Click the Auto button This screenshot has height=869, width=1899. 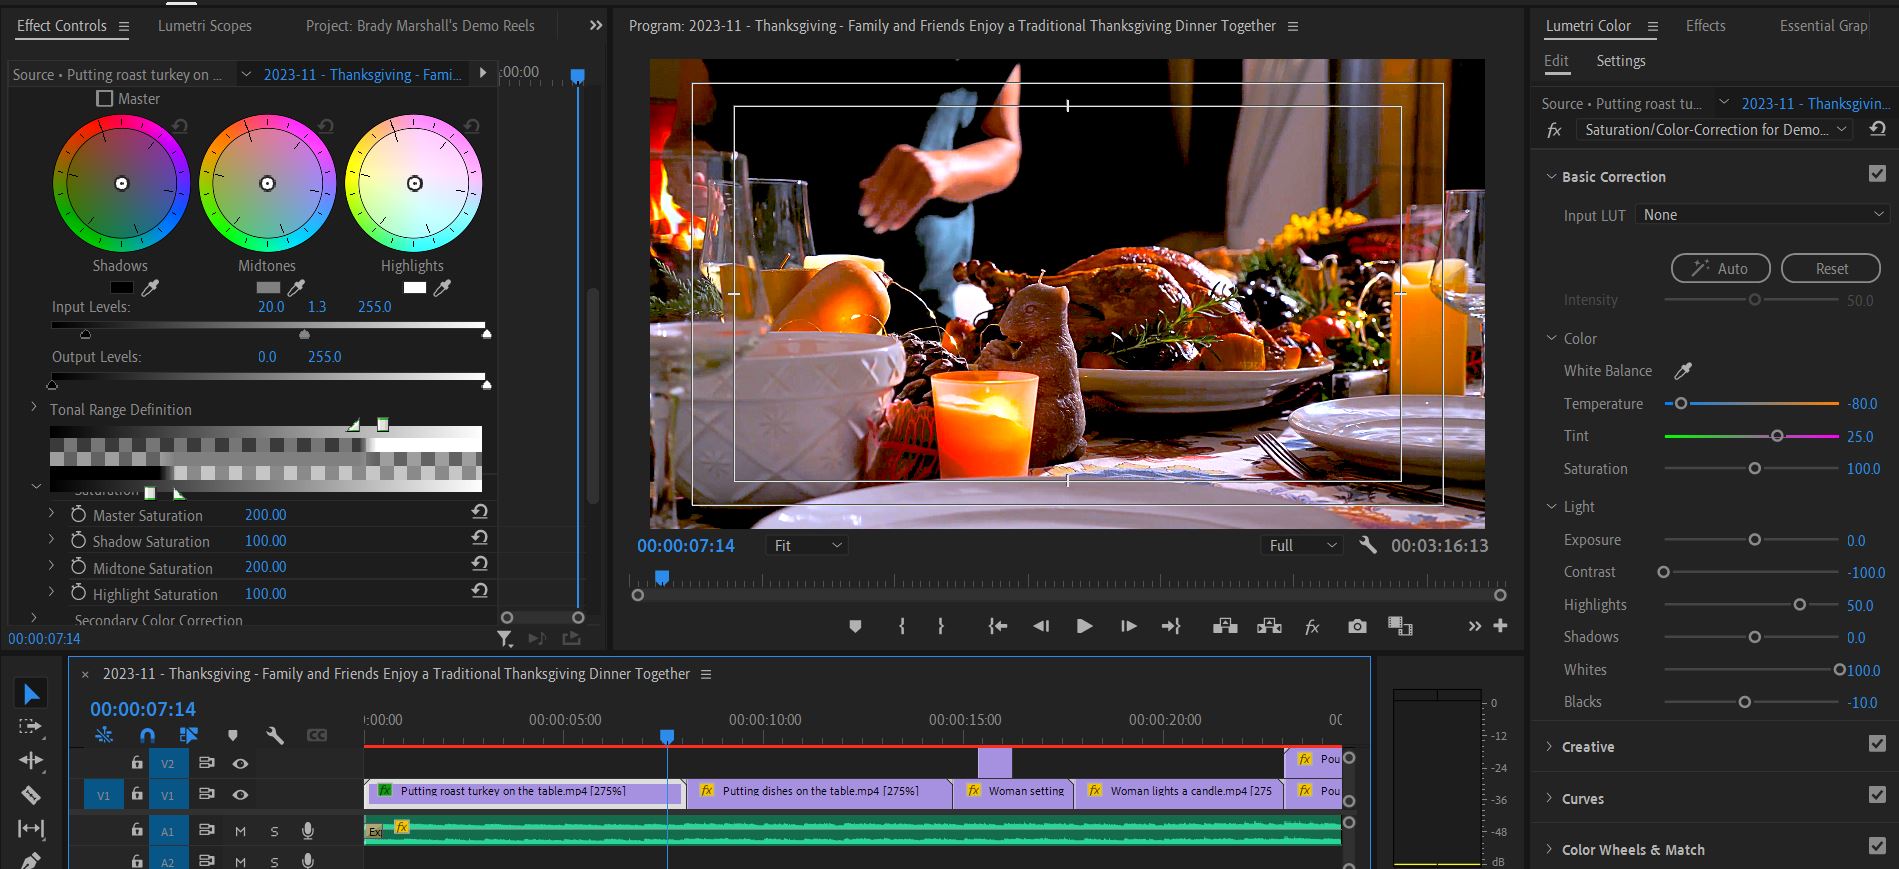coord(1720,268)
